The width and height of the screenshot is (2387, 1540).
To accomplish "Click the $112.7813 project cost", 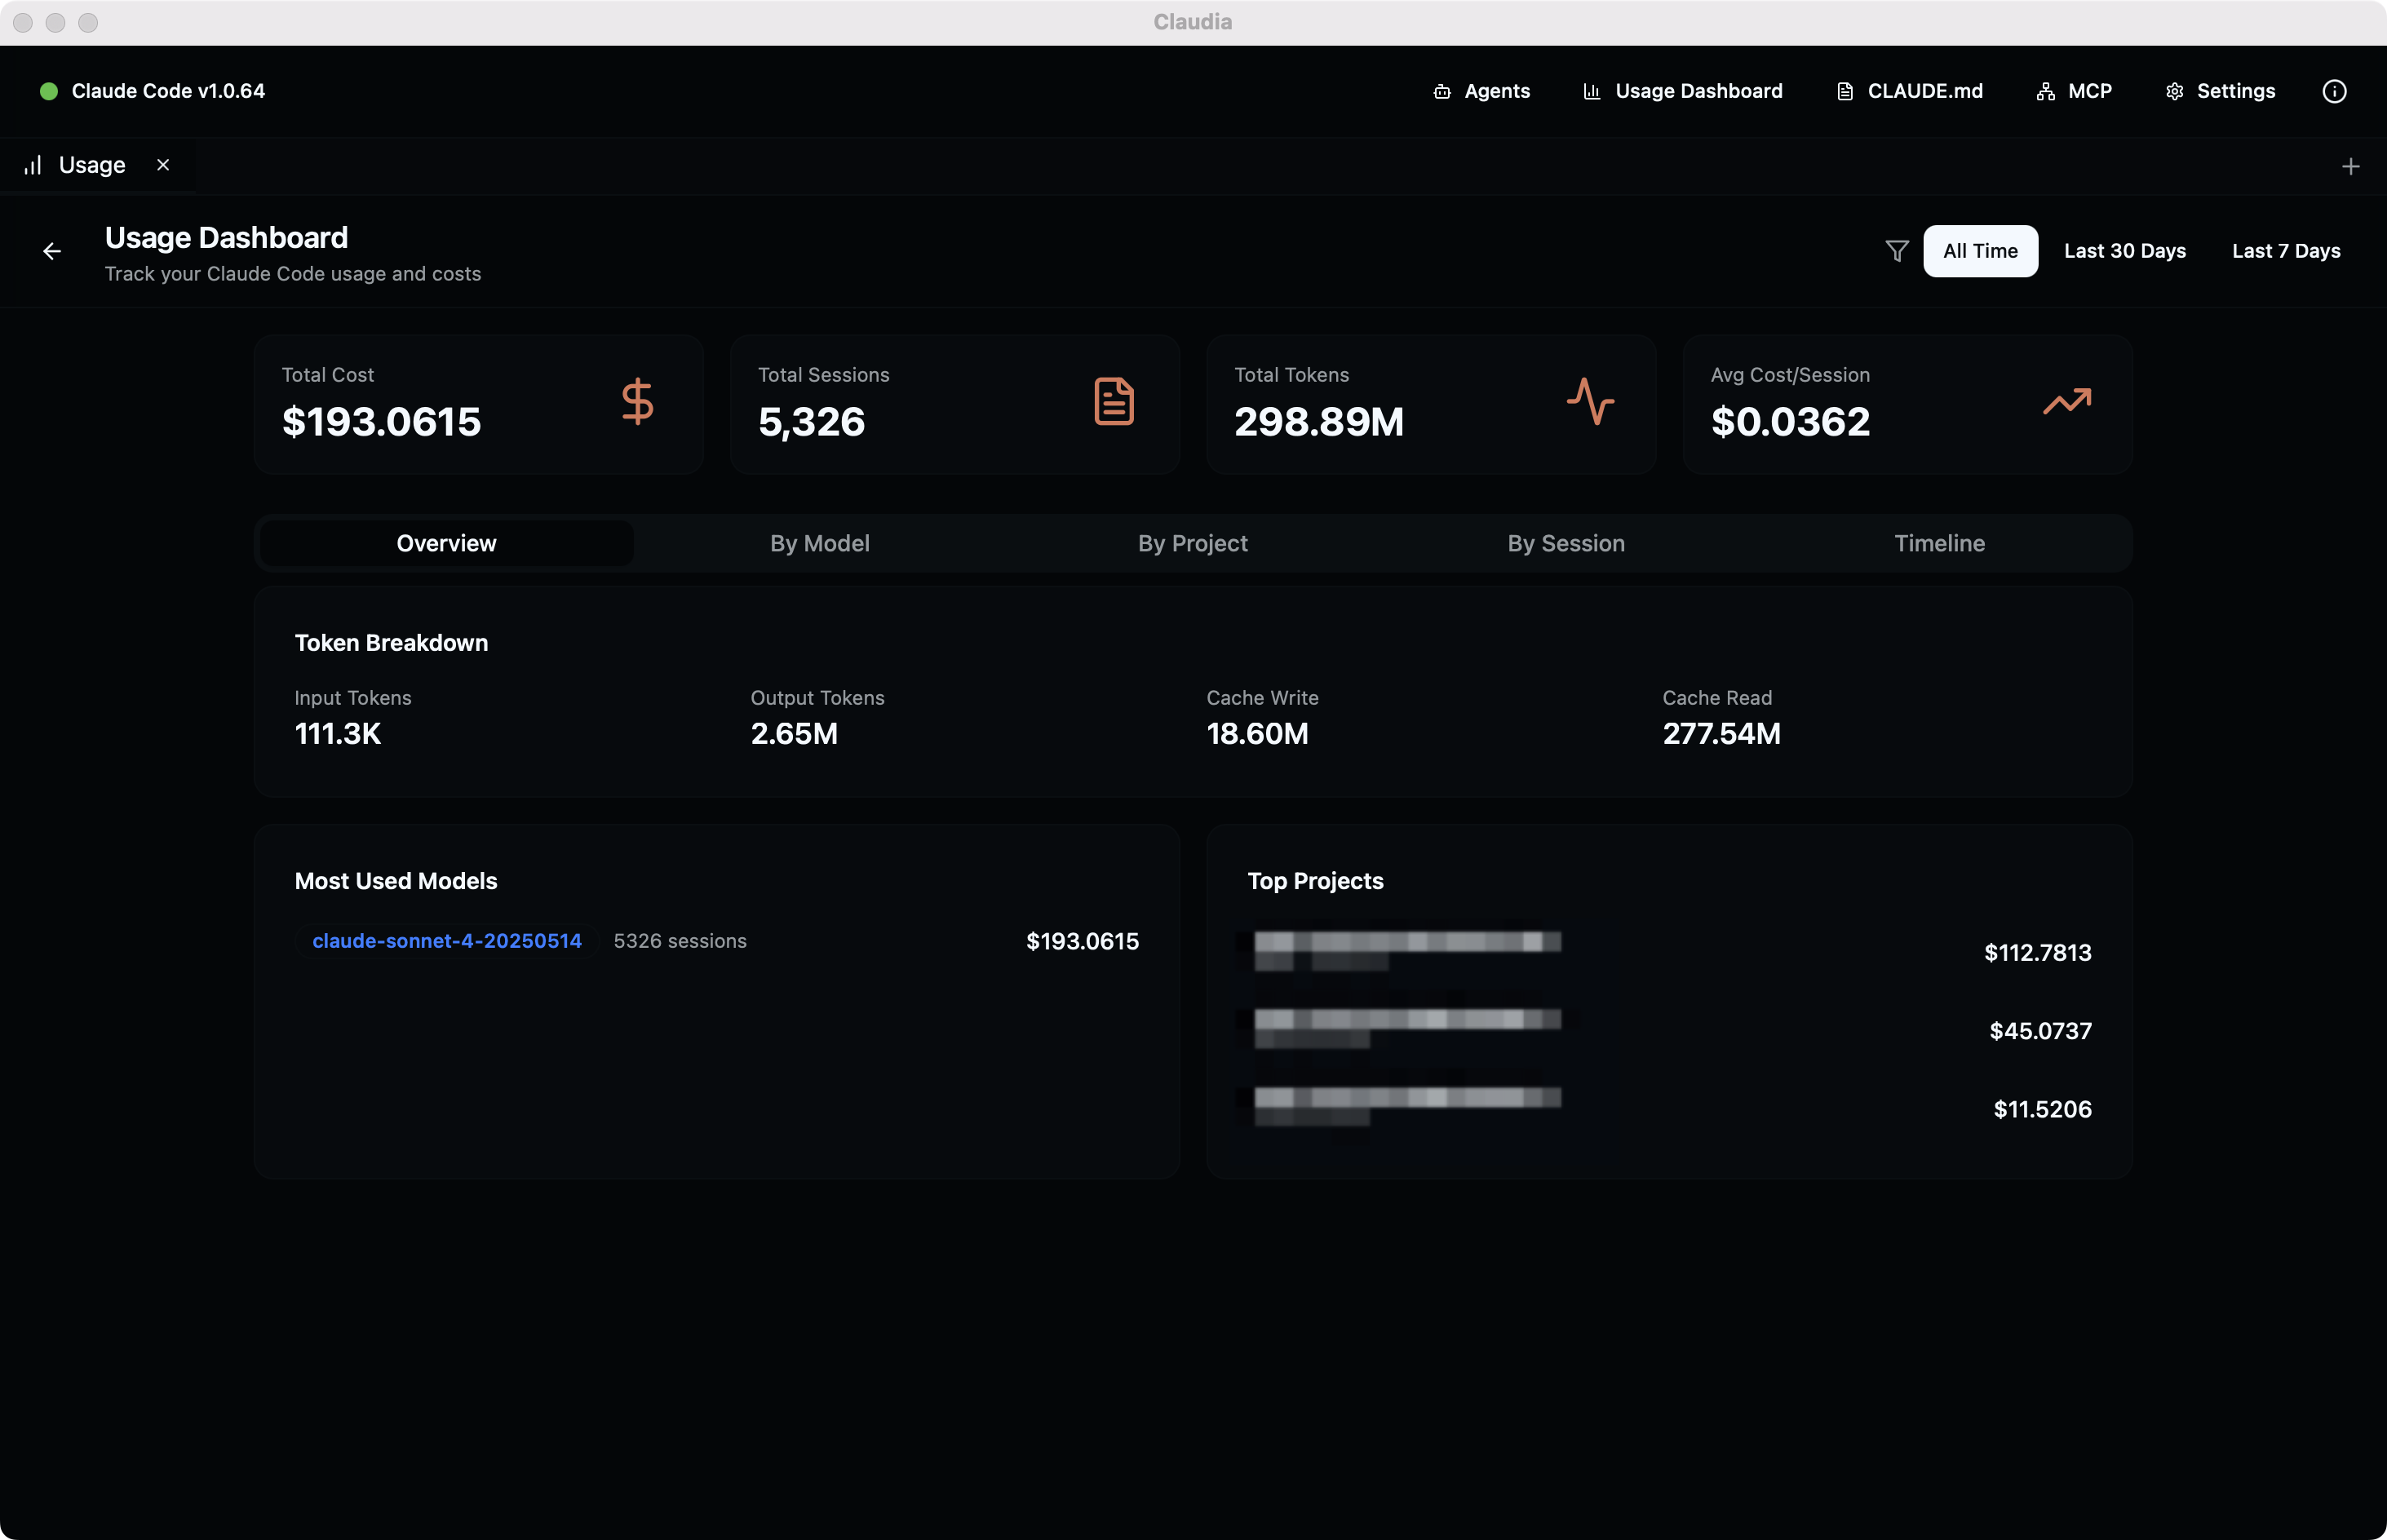I will [2038, 953].
